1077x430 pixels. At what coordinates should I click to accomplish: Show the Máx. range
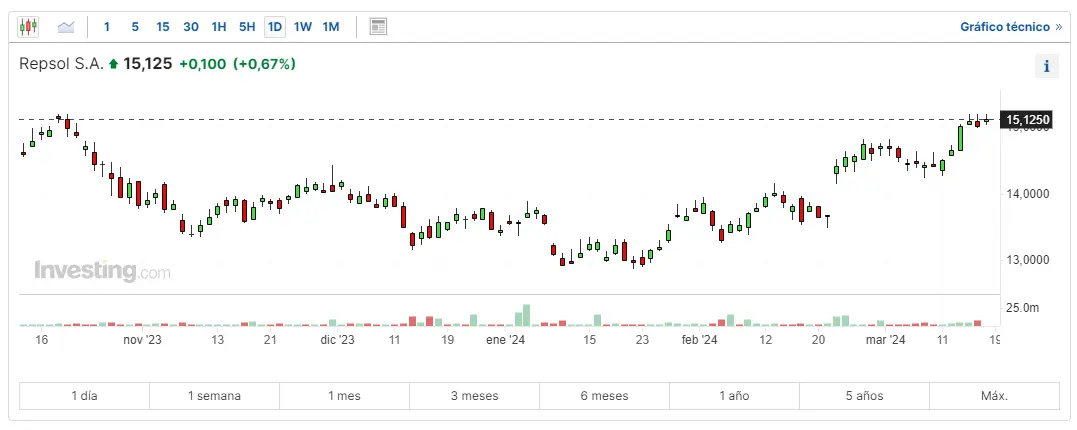point(995,396)
